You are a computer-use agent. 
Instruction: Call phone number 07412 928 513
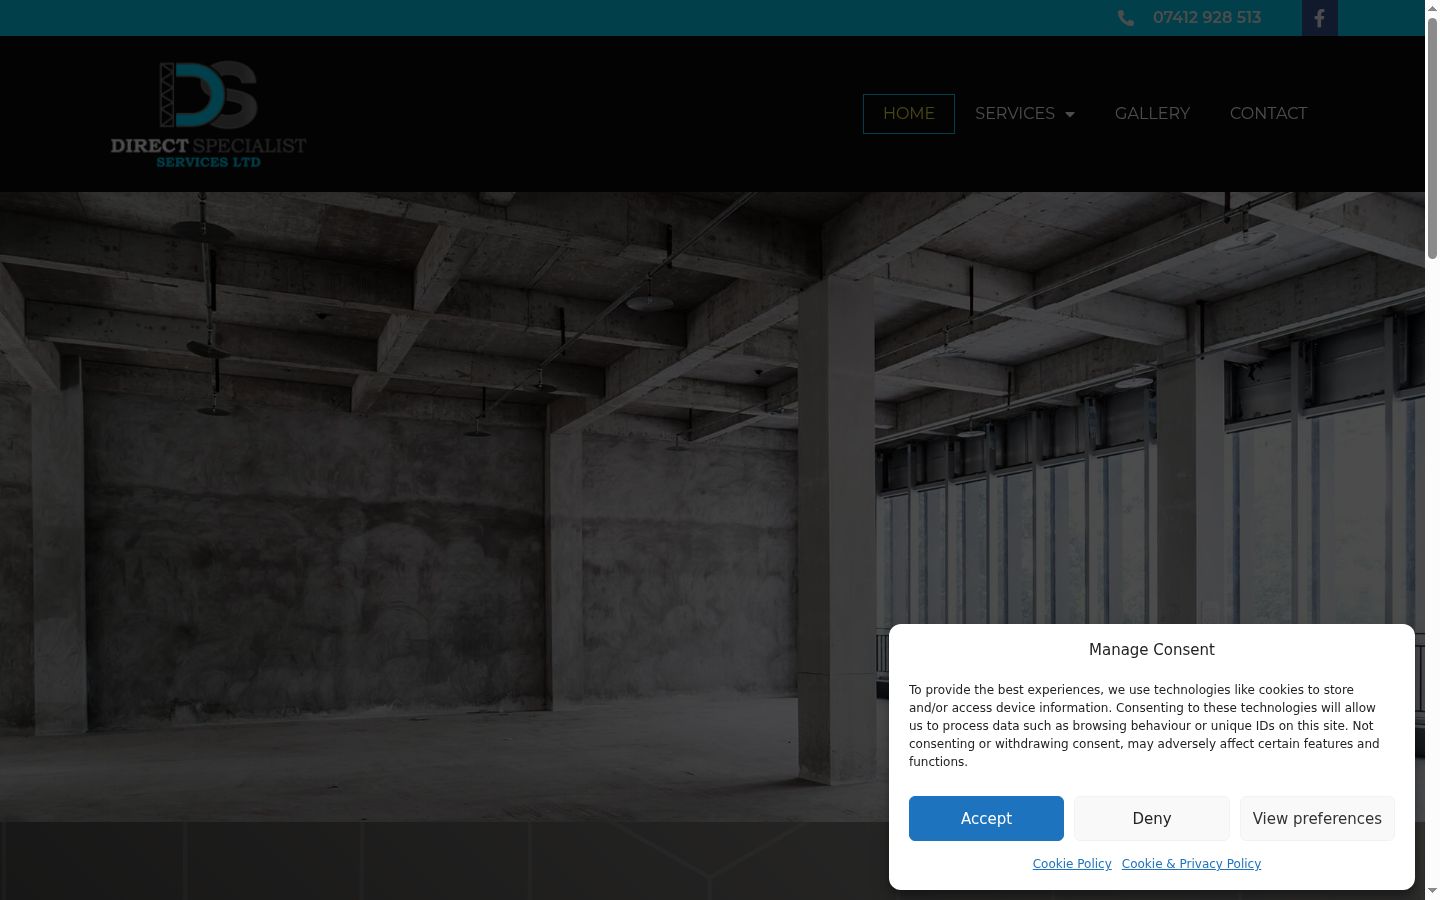click(x=1206, y=17)
